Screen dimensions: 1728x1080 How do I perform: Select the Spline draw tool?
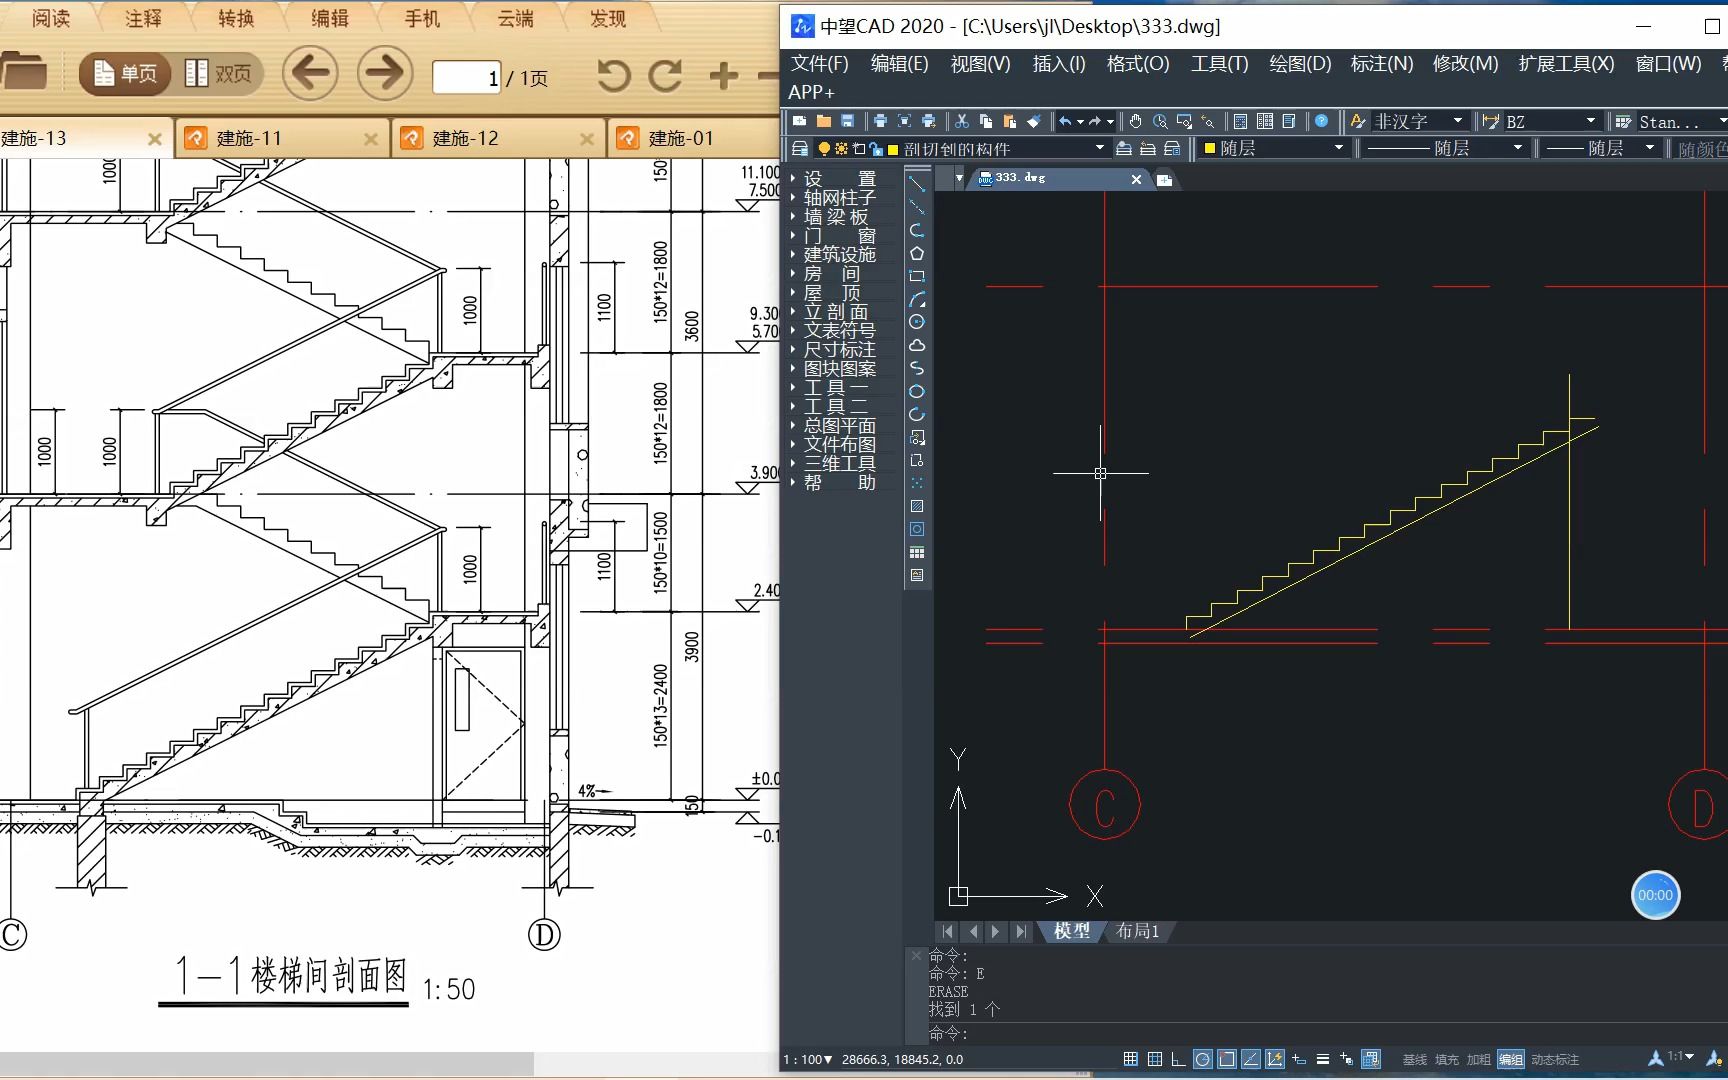(x=917, y=368)
